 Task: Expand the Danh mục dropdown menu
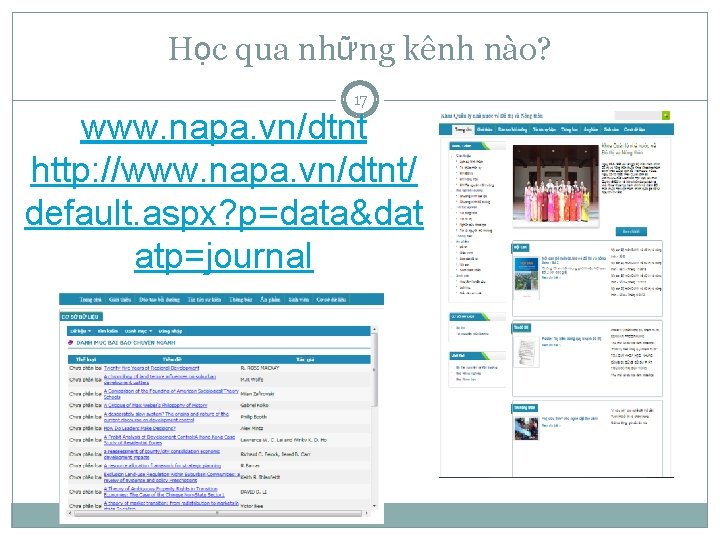click(138, 331)
